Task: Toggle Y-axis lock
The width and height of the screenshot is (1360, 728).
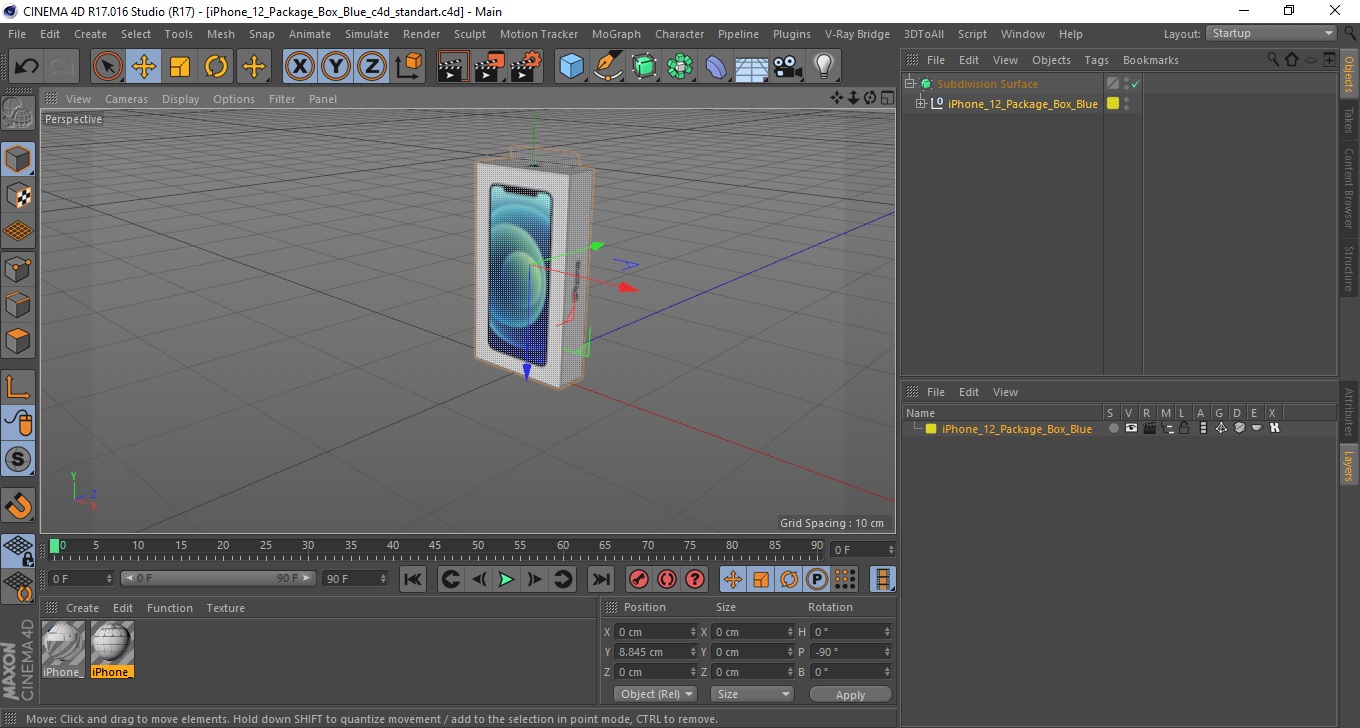Action: [336, 67]
